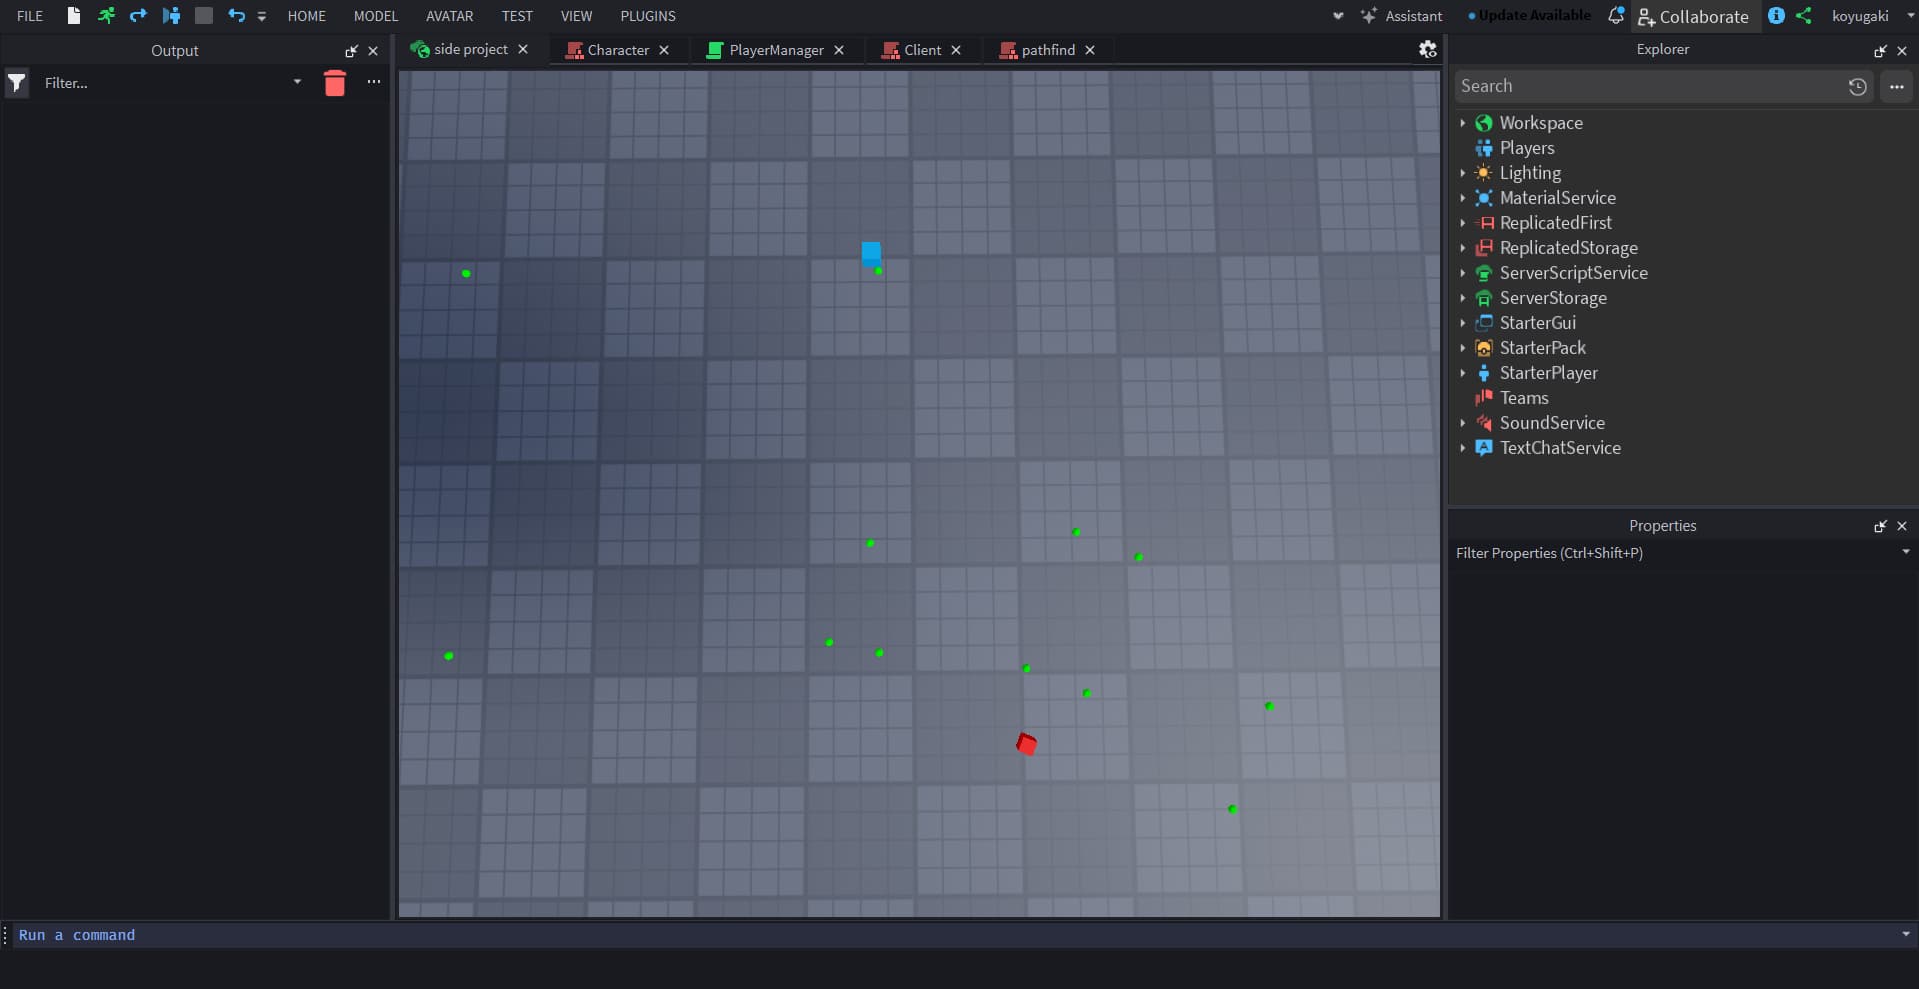Open the MODEL ribbon menu
Image resolution: width=1919 pixels, height=989 pixels.
[x=375, y=15]
